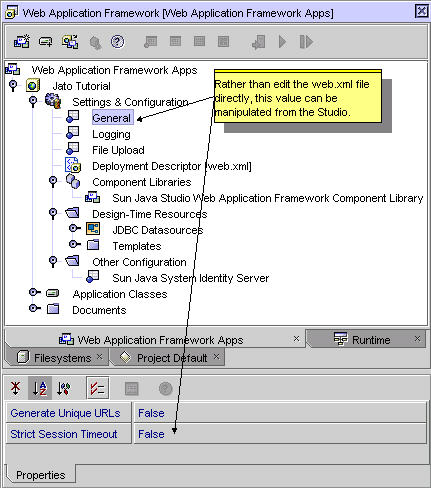The image size is (431, 488).
Task: Click the icon beside File Upload node
Action: tap(72, 149)
